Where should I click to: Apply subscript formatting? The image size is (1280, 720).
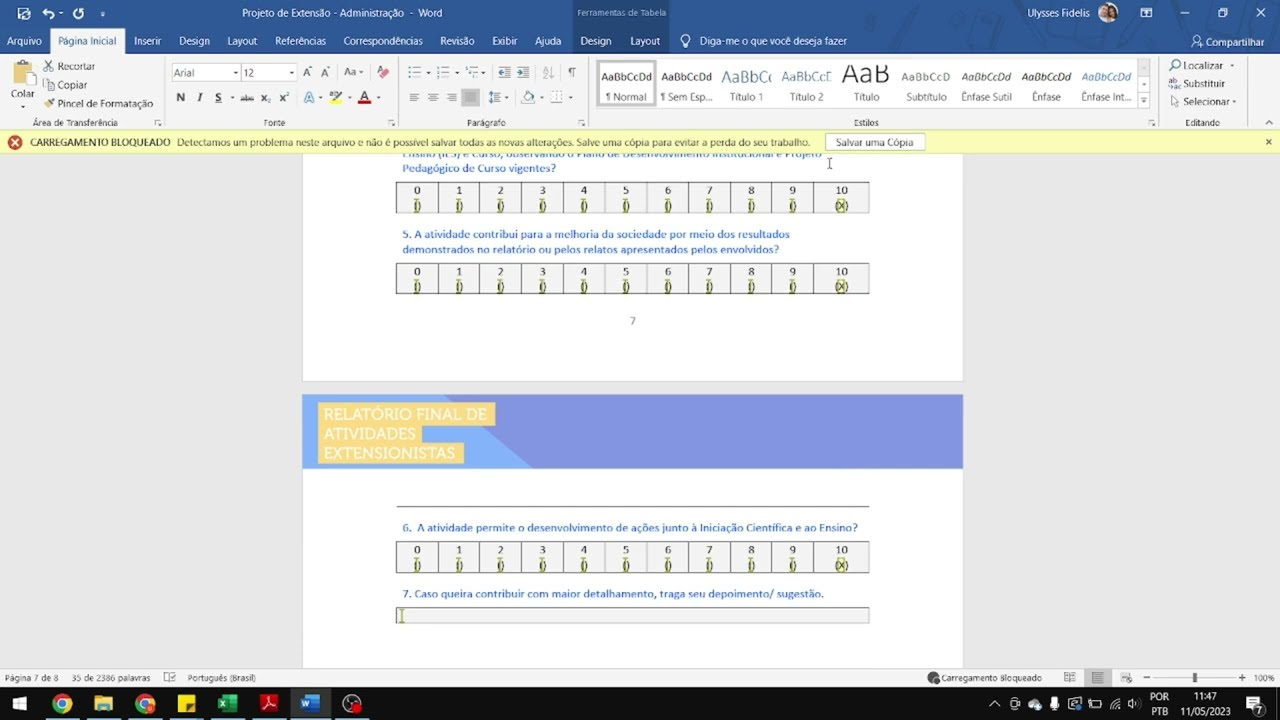[x=266, y=97]
